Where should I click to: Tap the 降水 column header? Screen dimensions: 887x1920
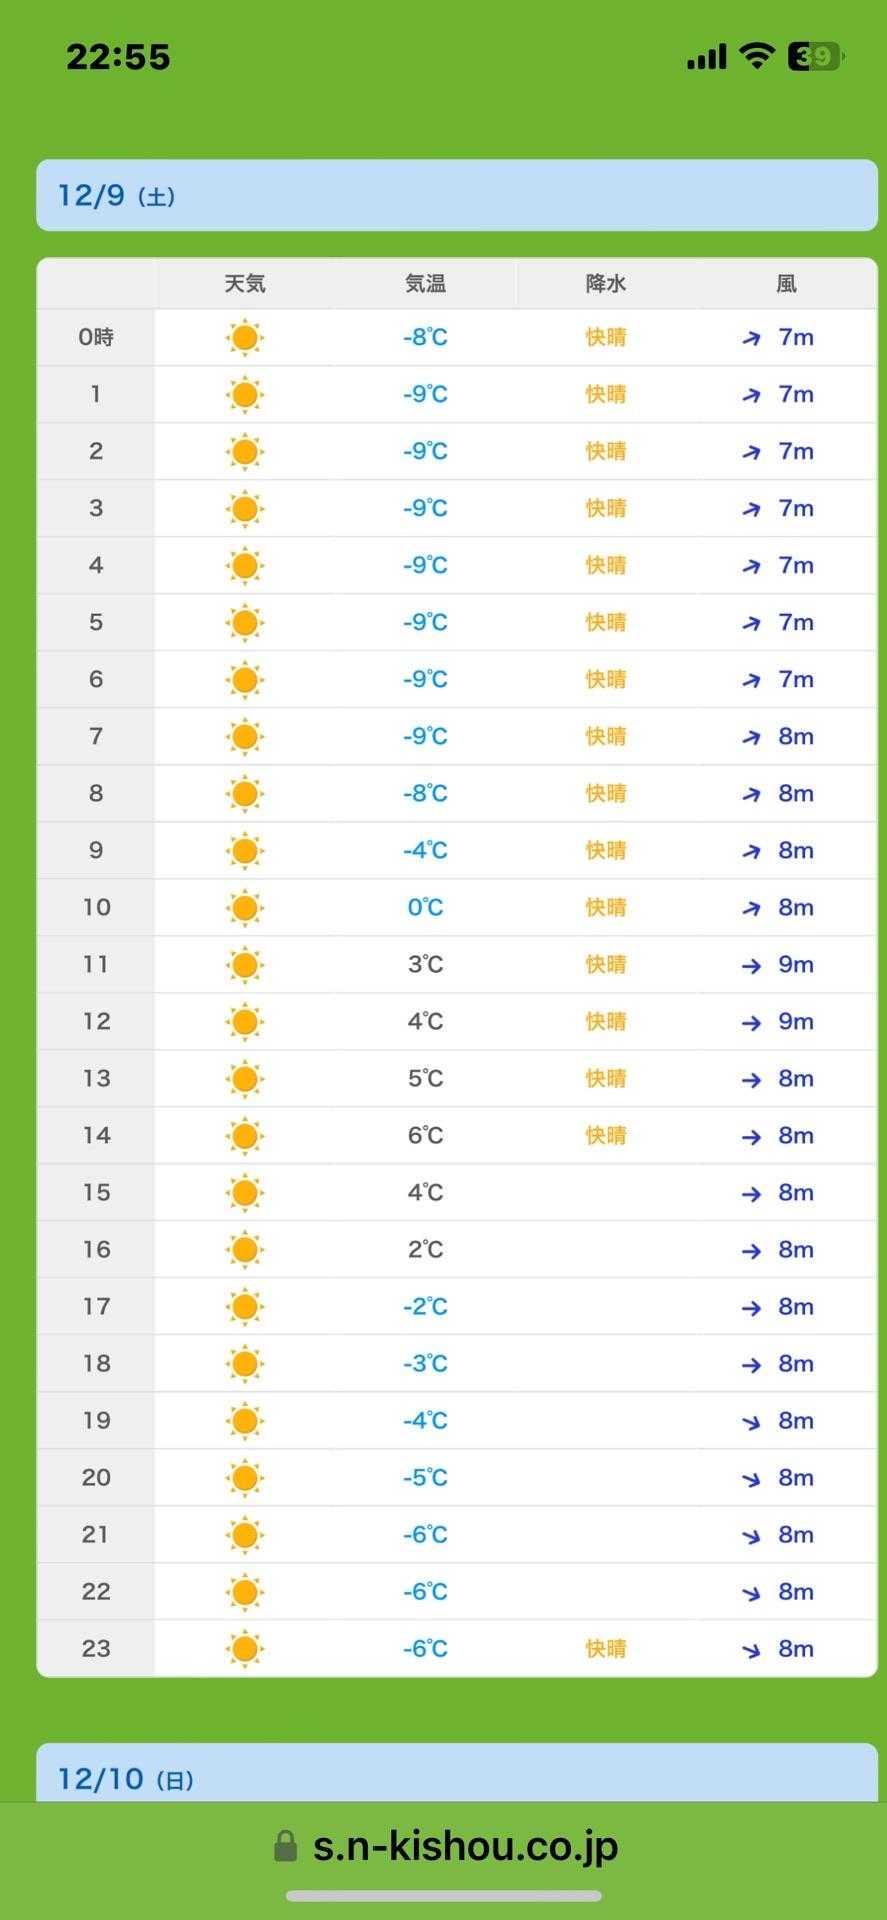606,284
